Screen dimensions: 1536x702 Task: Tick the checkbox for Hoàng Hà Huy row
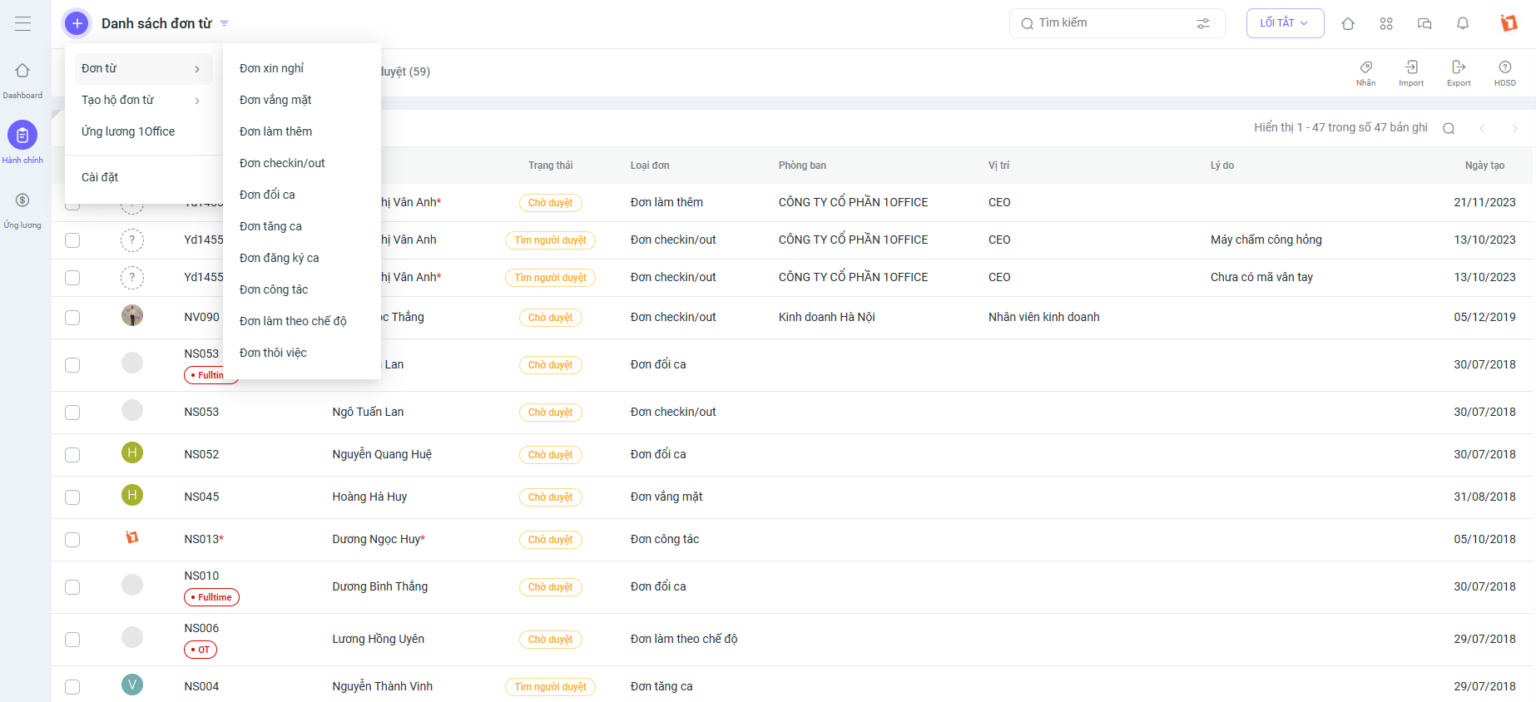[72, 497]
